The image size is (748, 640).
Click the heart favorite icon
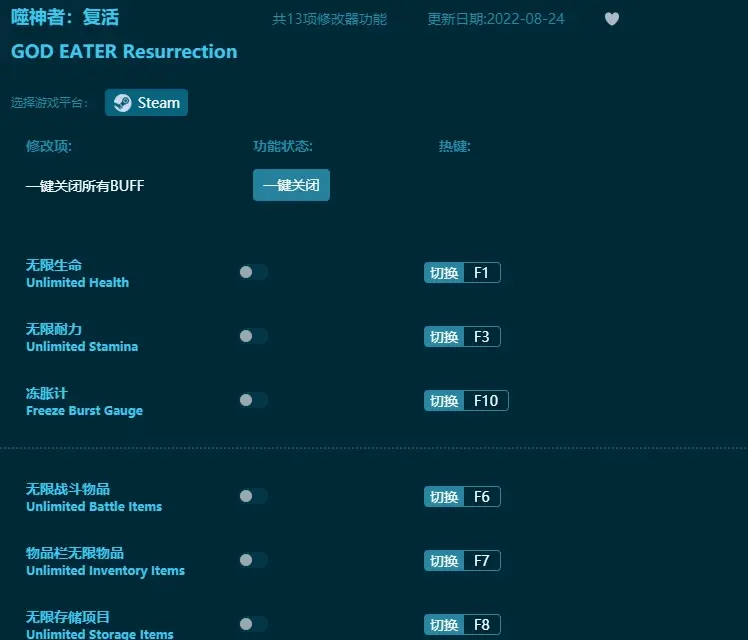(x=612, y=19)
